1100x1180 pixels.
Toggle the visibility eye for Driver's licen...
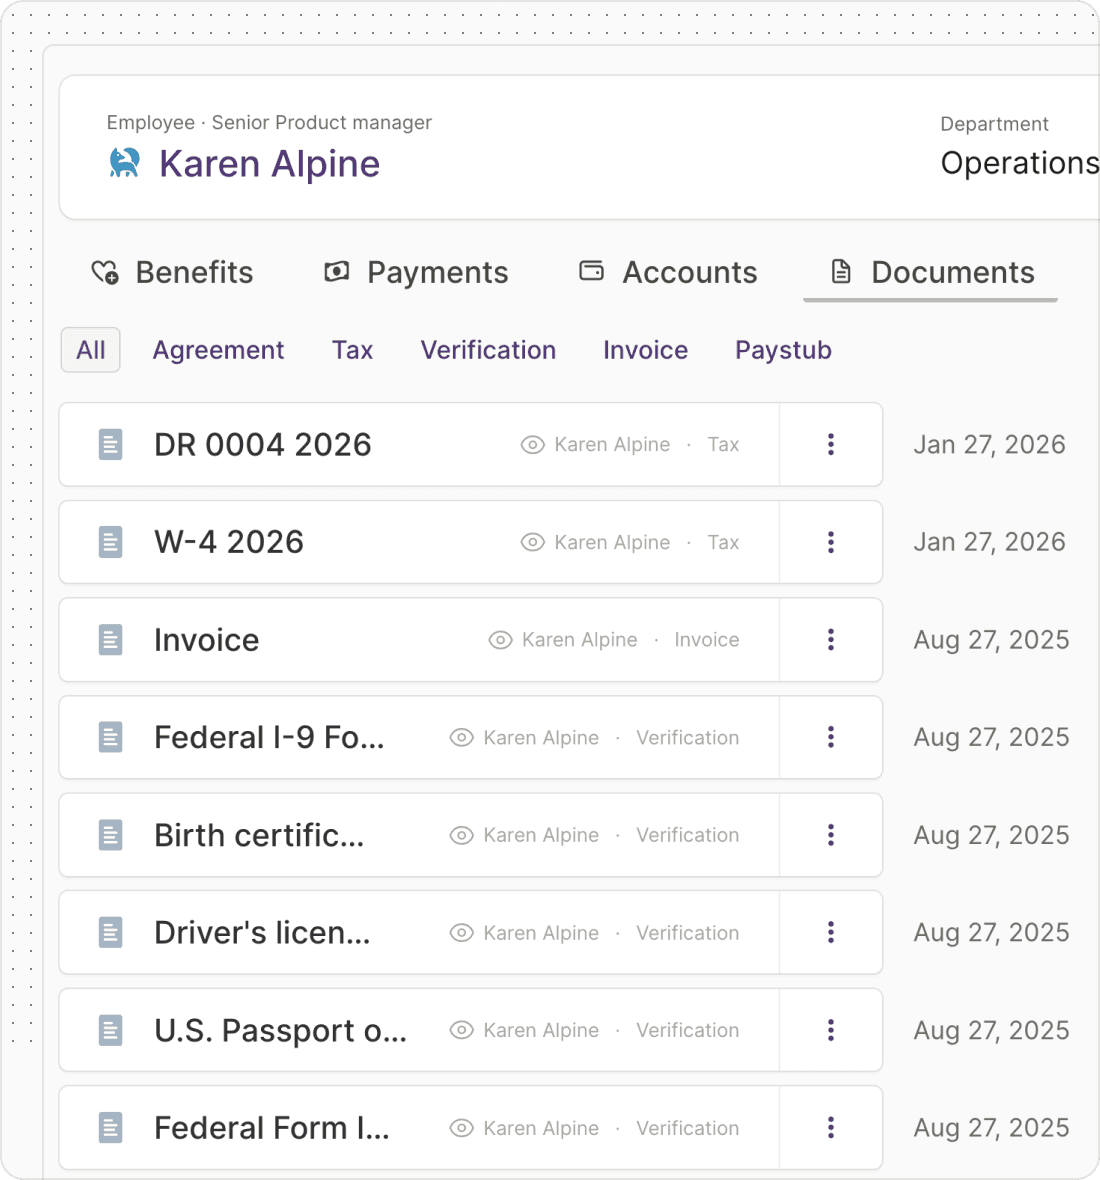pyautogui.click(x=462, y=932)
